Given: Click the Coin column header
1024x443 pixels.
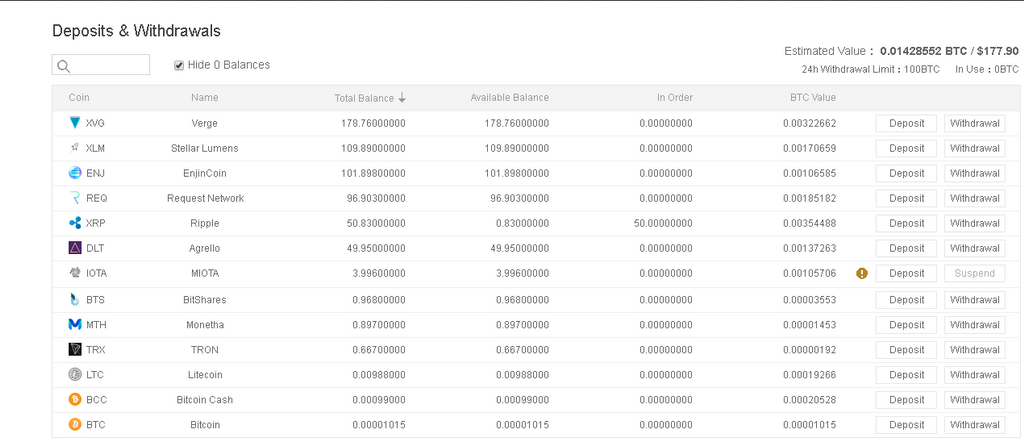Looking at the screenshot, I should [x=79, y=97].
